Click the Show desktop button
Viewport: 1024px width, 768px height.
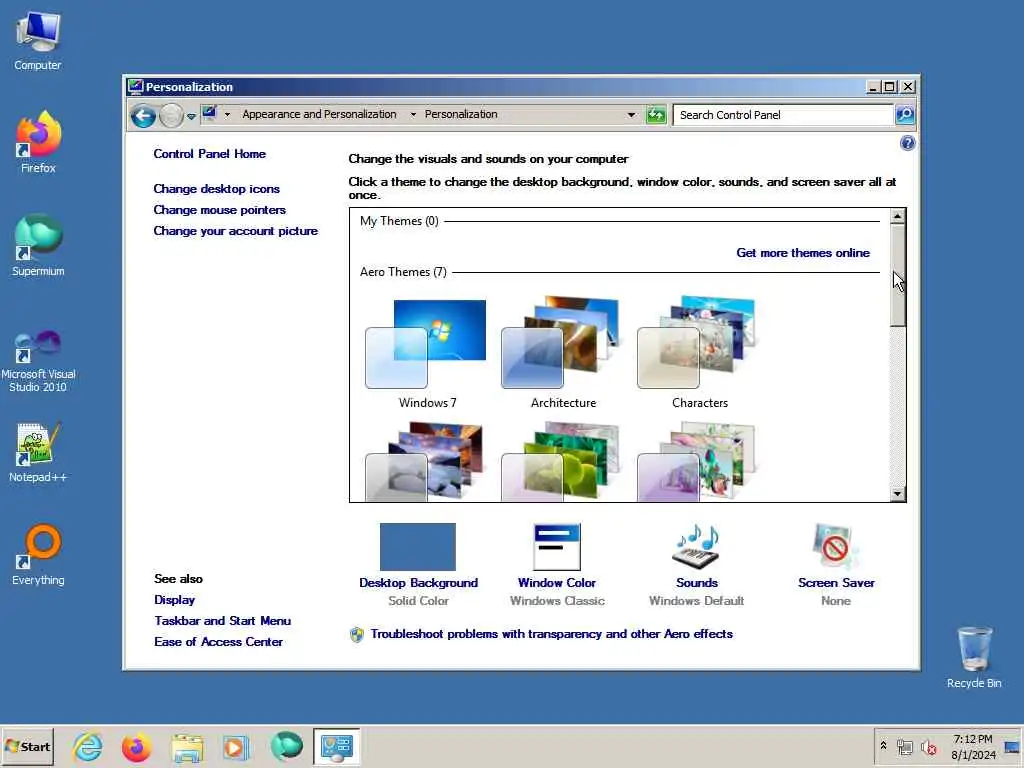[x=1013, y=746]
